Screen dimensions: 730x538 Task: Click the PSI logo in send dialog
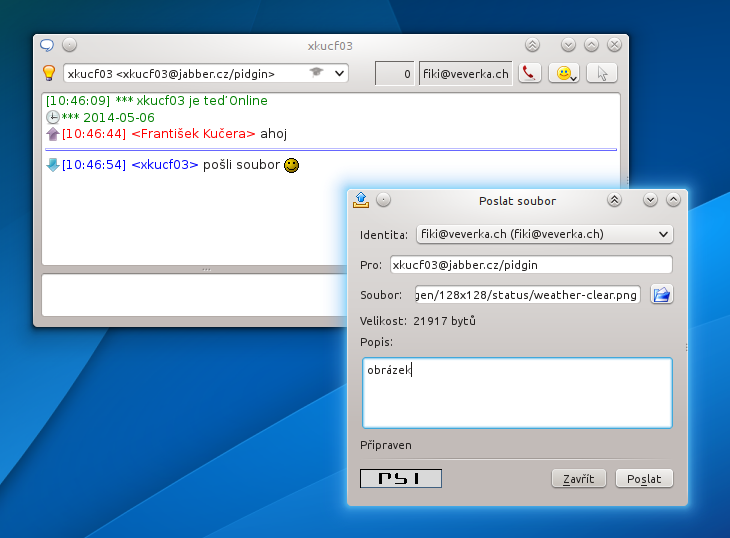coord(401,478)
